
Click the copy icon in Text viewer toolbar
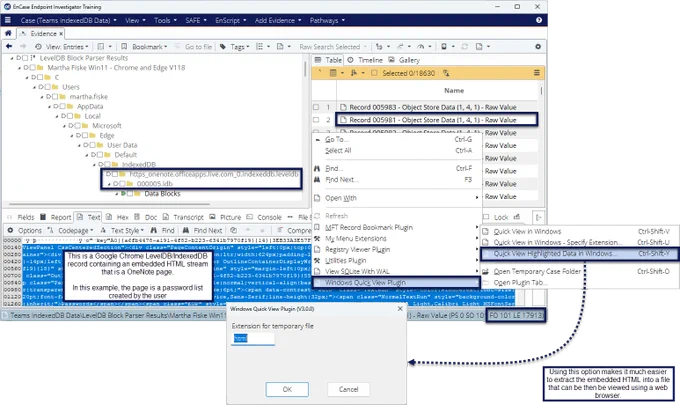233,230
